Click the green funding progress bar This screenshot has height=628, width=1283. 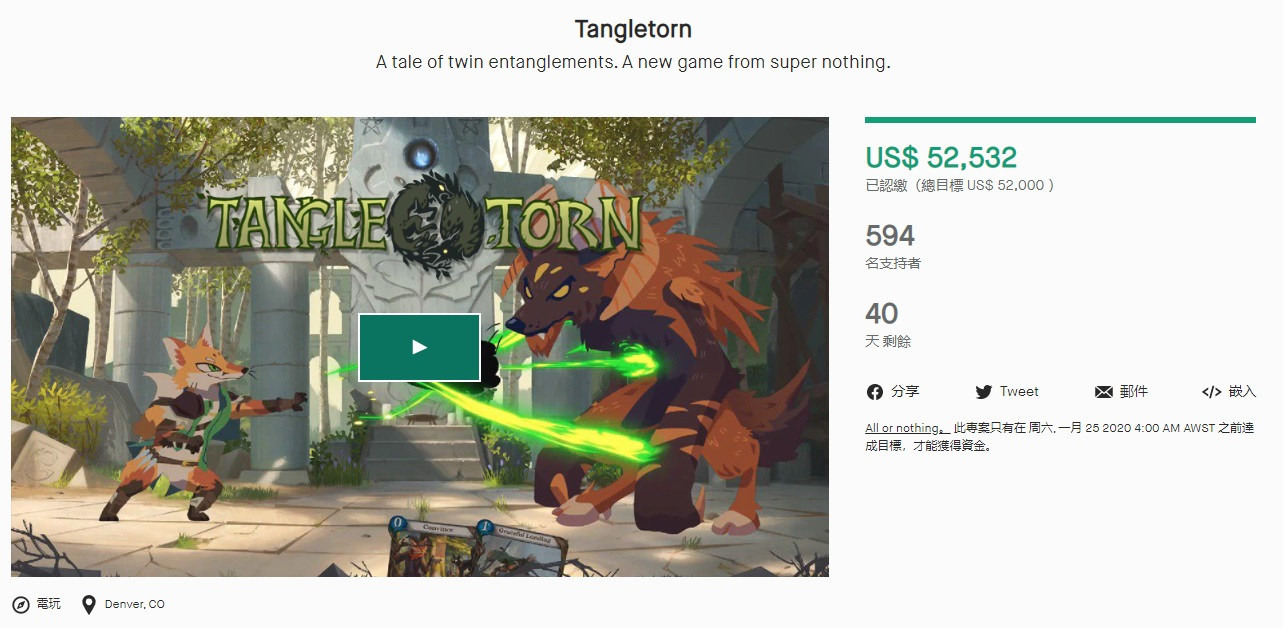click(1060, 120)
